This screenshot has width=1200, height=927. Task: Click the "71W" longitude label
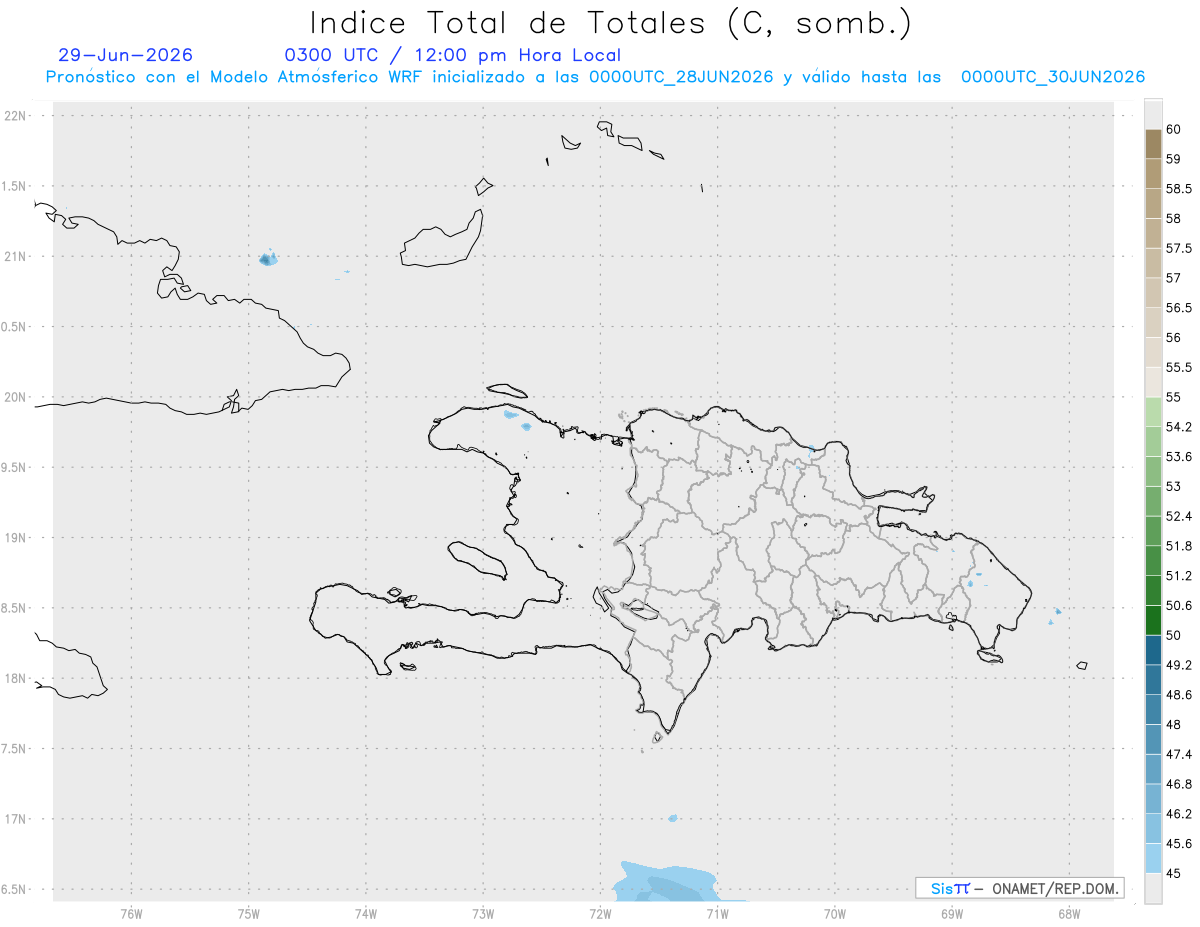[717, 915]
